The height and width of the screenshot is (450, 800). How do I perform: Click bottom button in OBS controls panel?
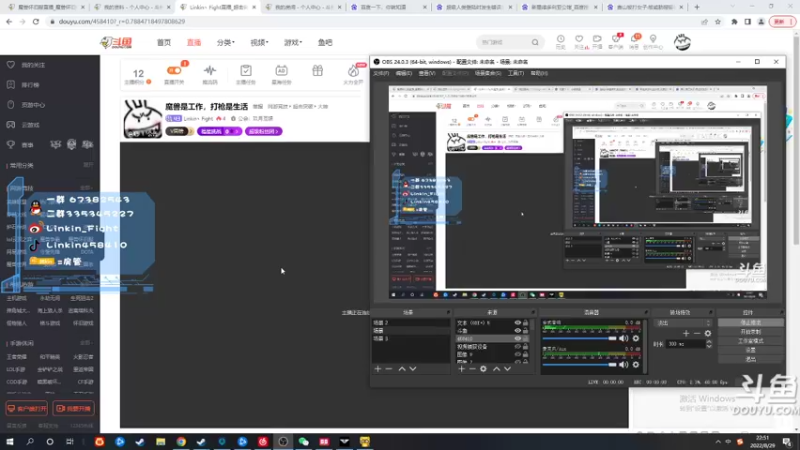(x=751, y=359)
